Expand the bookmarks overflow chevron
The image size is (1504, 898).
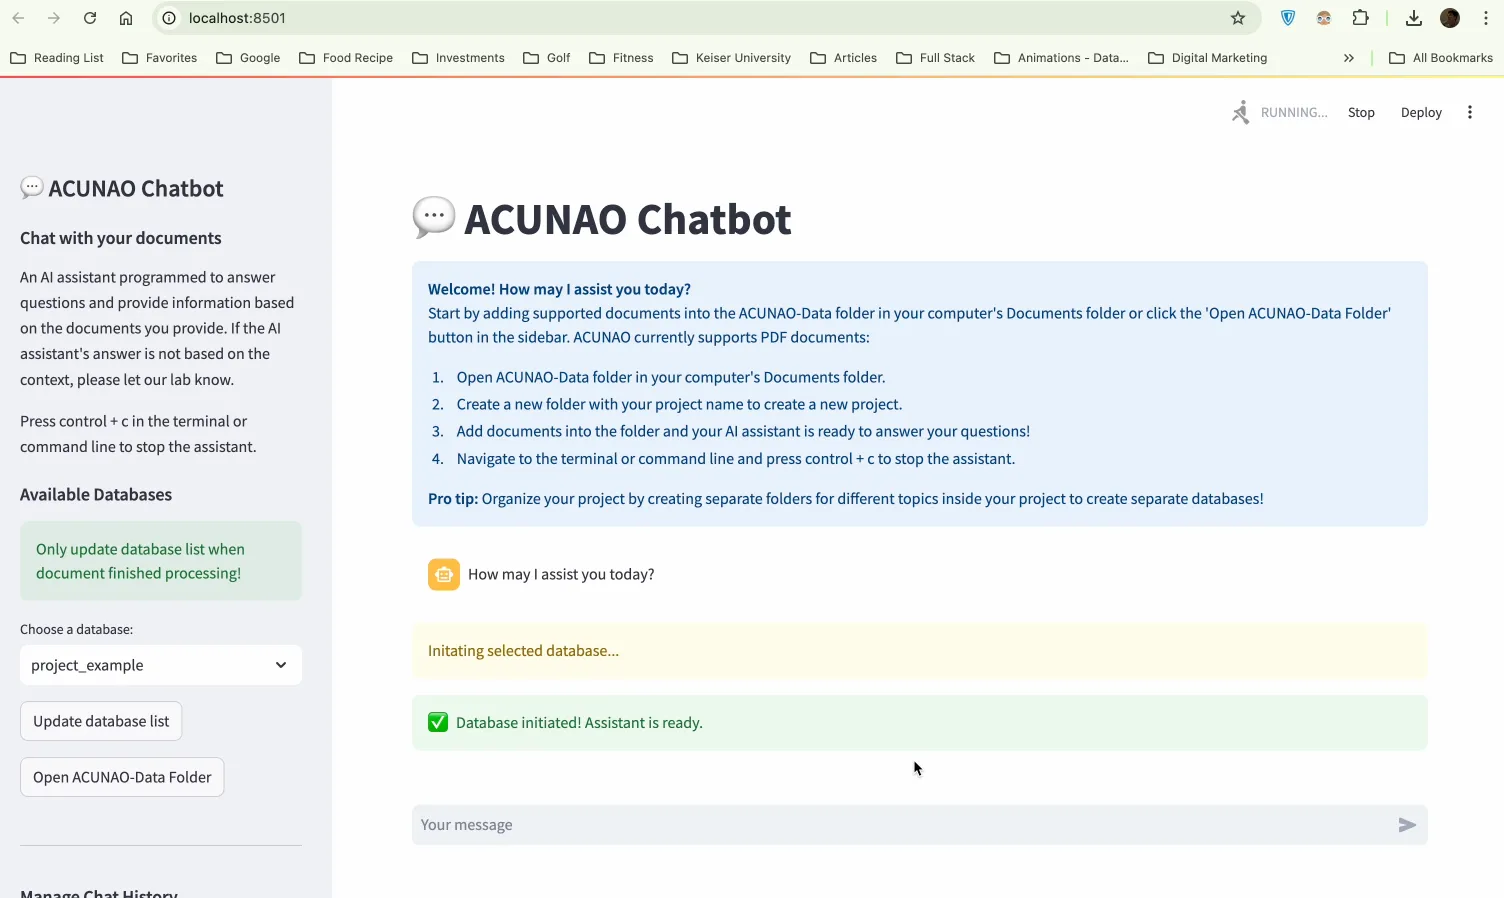click(x=1348, y=58)
